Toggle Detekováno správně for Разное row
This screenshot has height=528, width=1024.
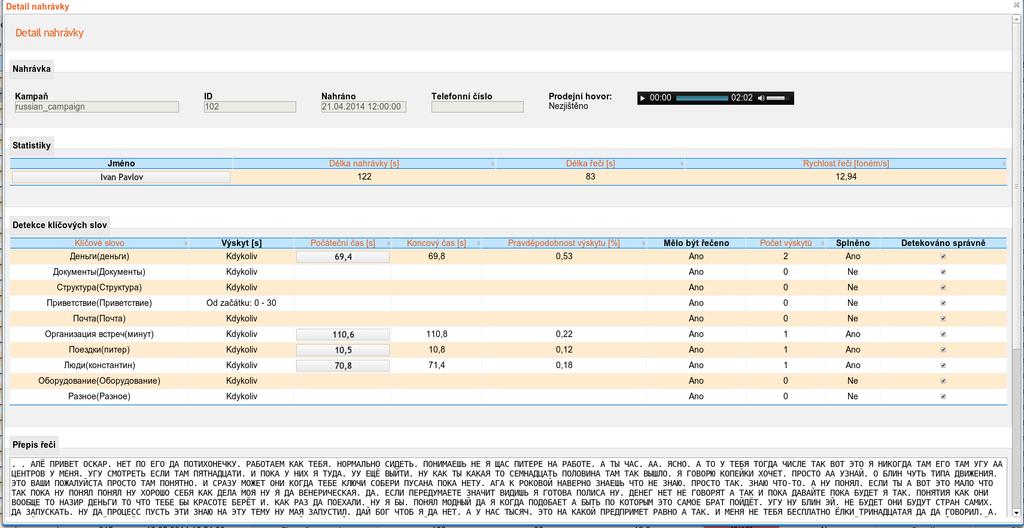point(943,397)
